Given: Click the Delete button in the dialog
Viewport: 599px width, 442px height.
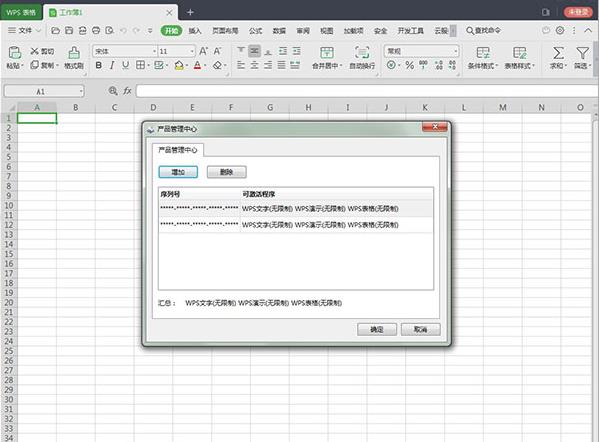Looking at the screenshot, I should pos(227,172).
